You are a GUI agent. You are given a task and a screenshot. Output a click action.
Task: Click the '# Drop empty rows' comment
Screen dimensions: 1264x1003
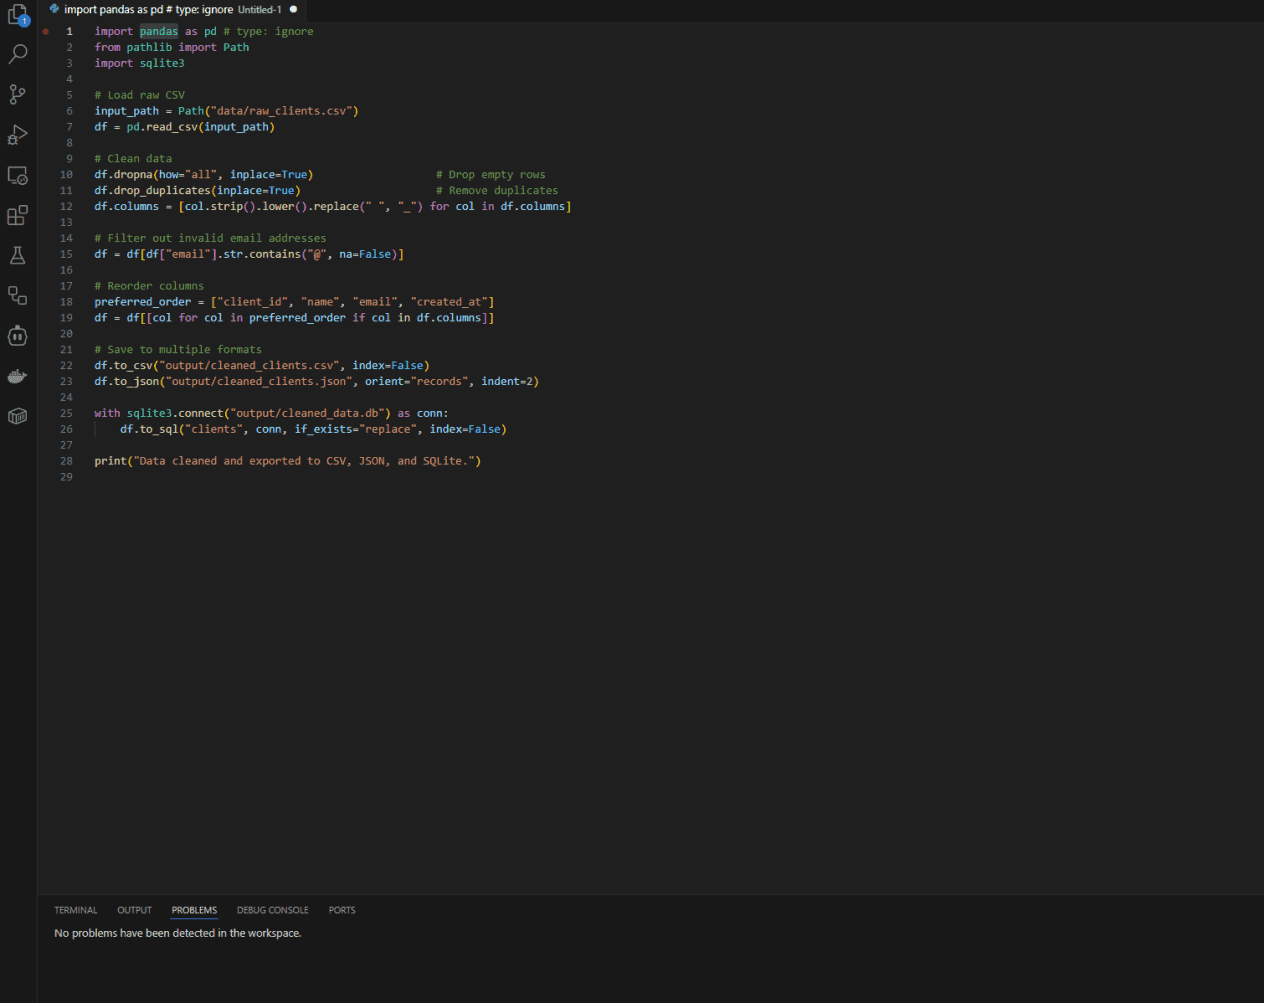(x=491, y=174)
